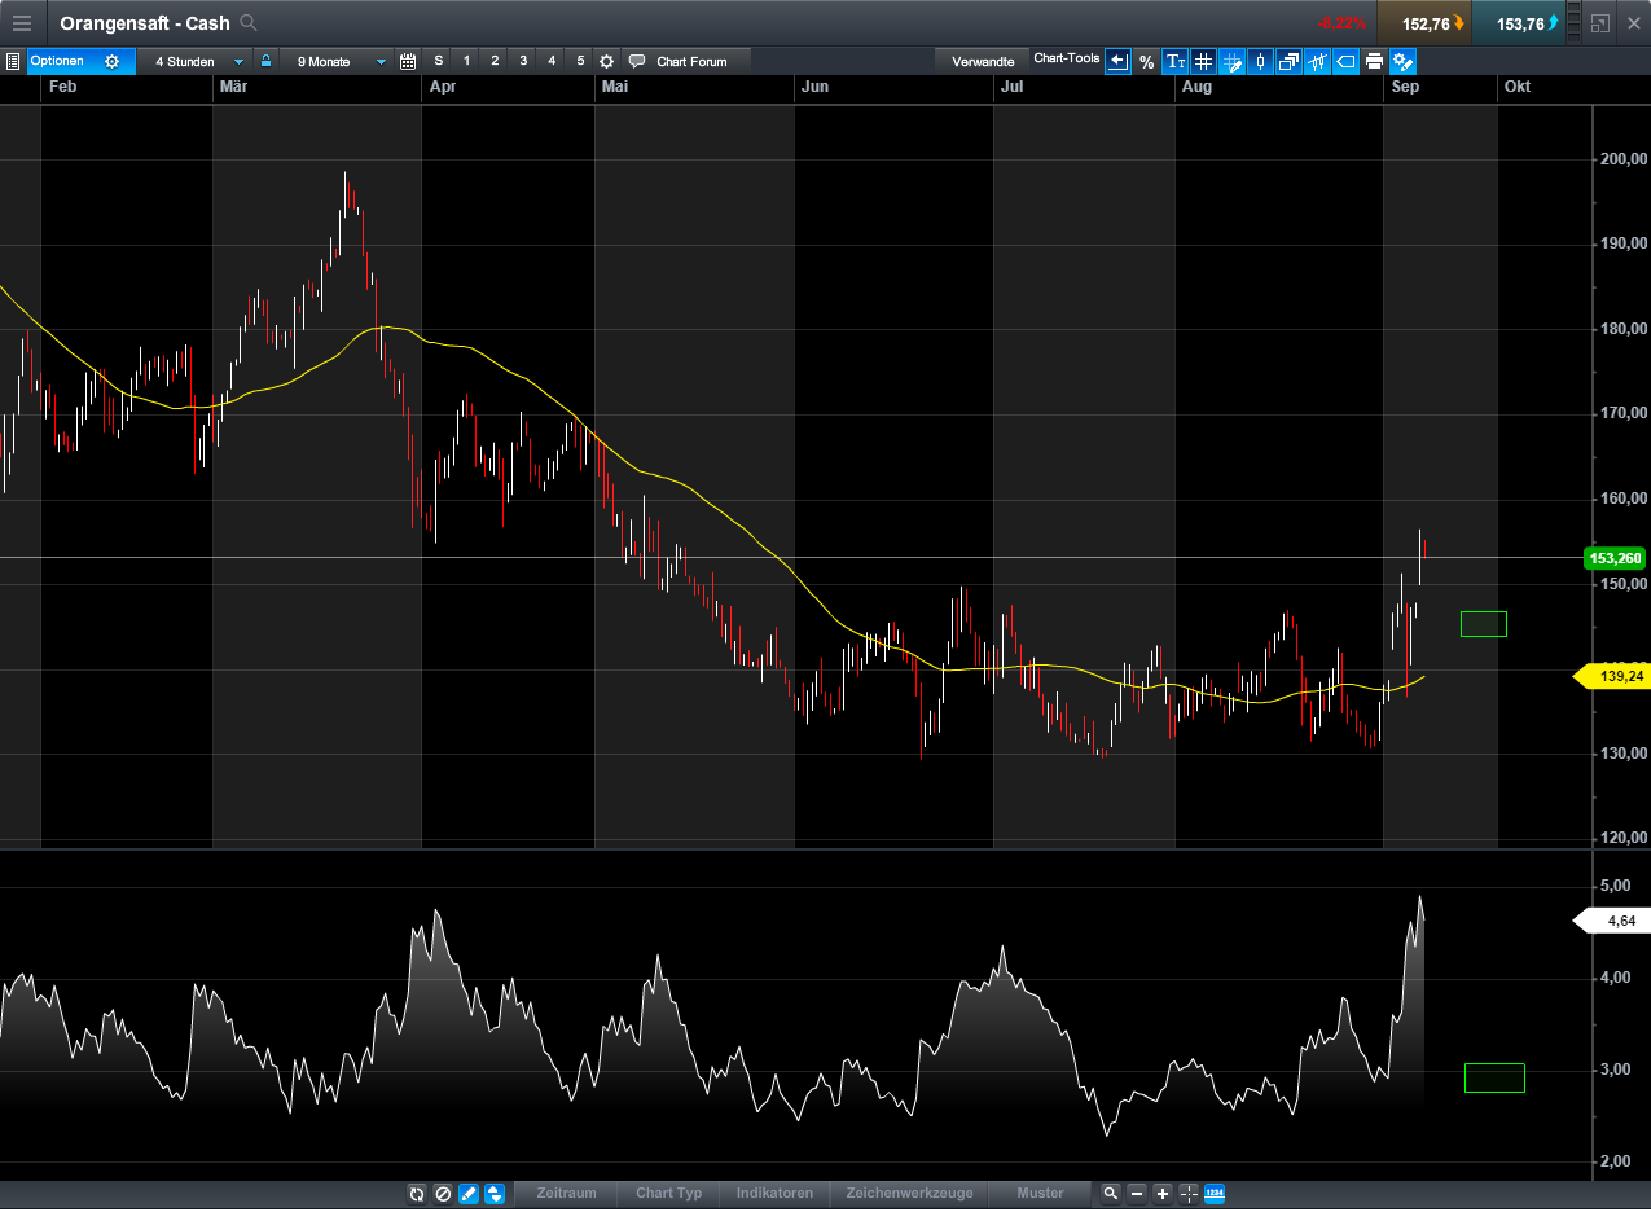Open the Zeichenwerkzeuge menu

tap(908, 1193)
